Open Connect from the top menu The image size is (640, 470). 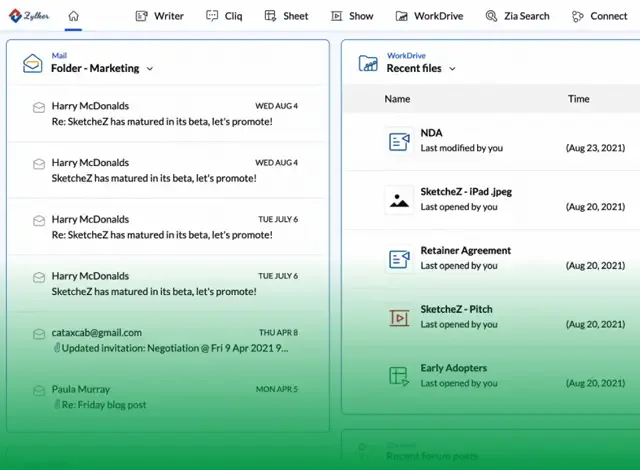pyautogui.click(x=609, y=16)
